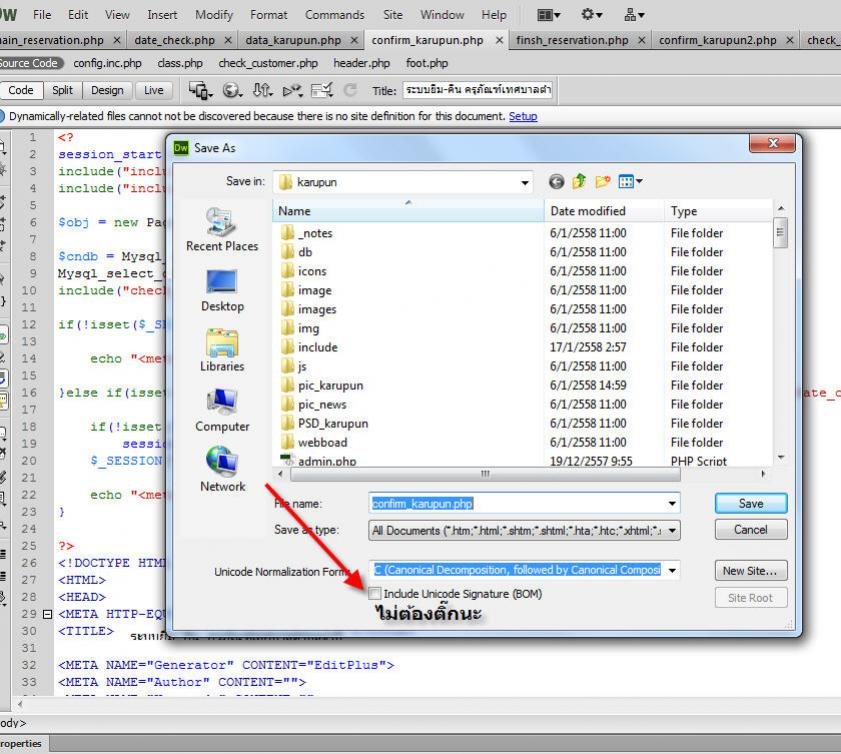Click the Multiscreen preview toolbar icon
The width and height of the screenshot is (841, 754).
[x=201, y=90]
